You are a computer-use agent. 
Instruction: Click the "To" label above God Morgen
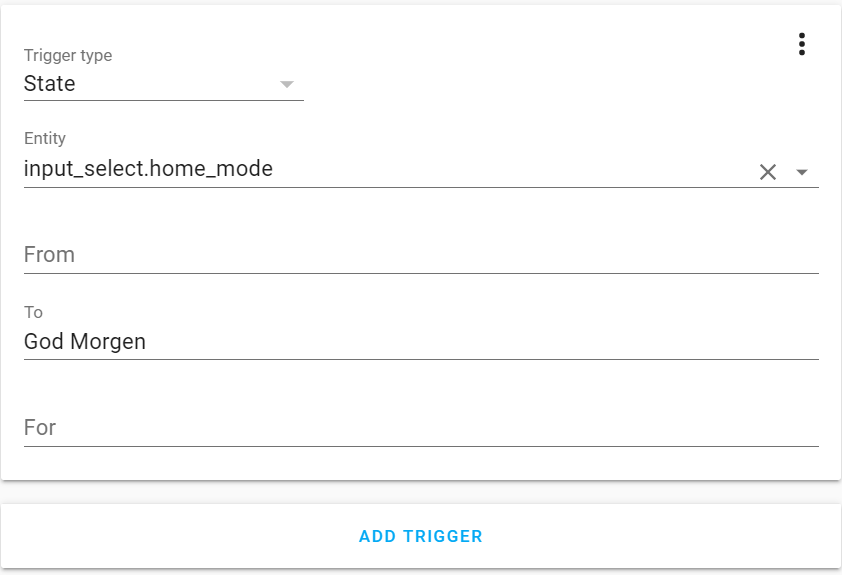(33, 313)
